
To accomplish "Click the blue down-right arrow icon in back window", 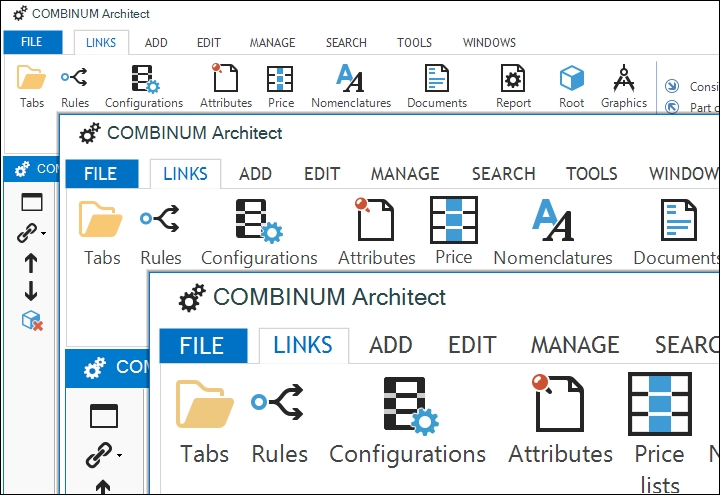I will pos(672,86).
